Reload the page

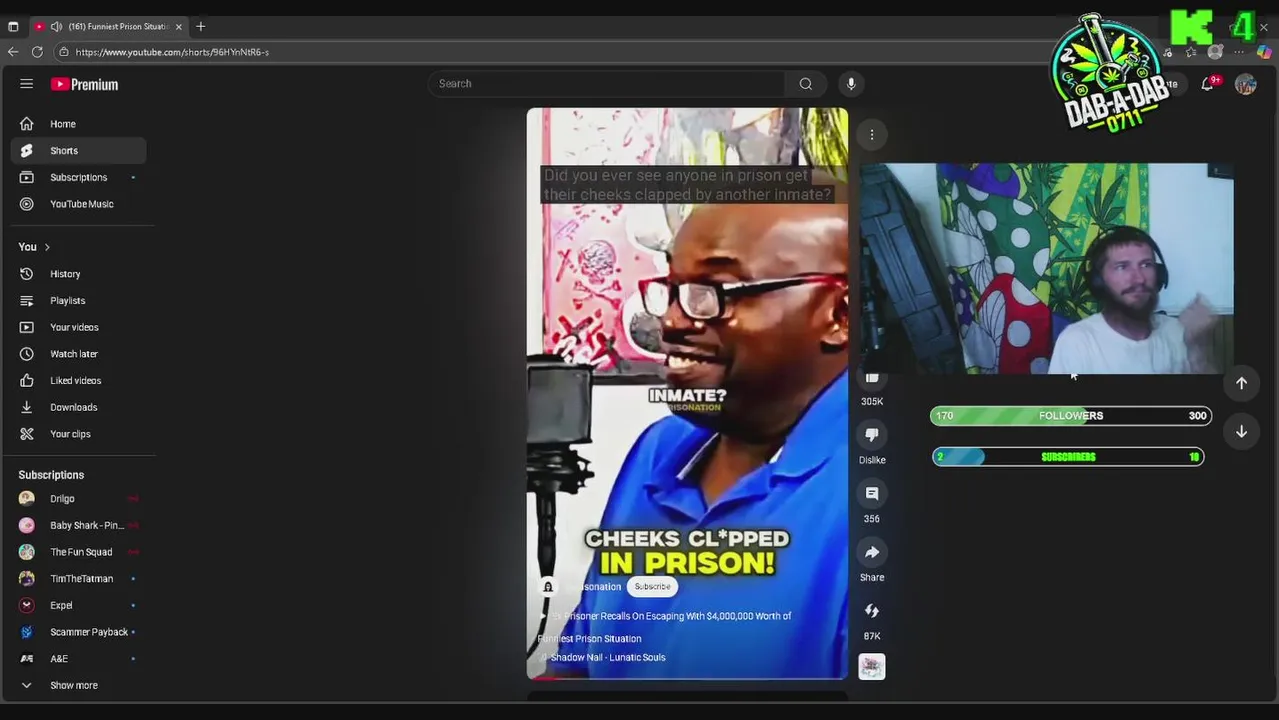click(37, 52)
